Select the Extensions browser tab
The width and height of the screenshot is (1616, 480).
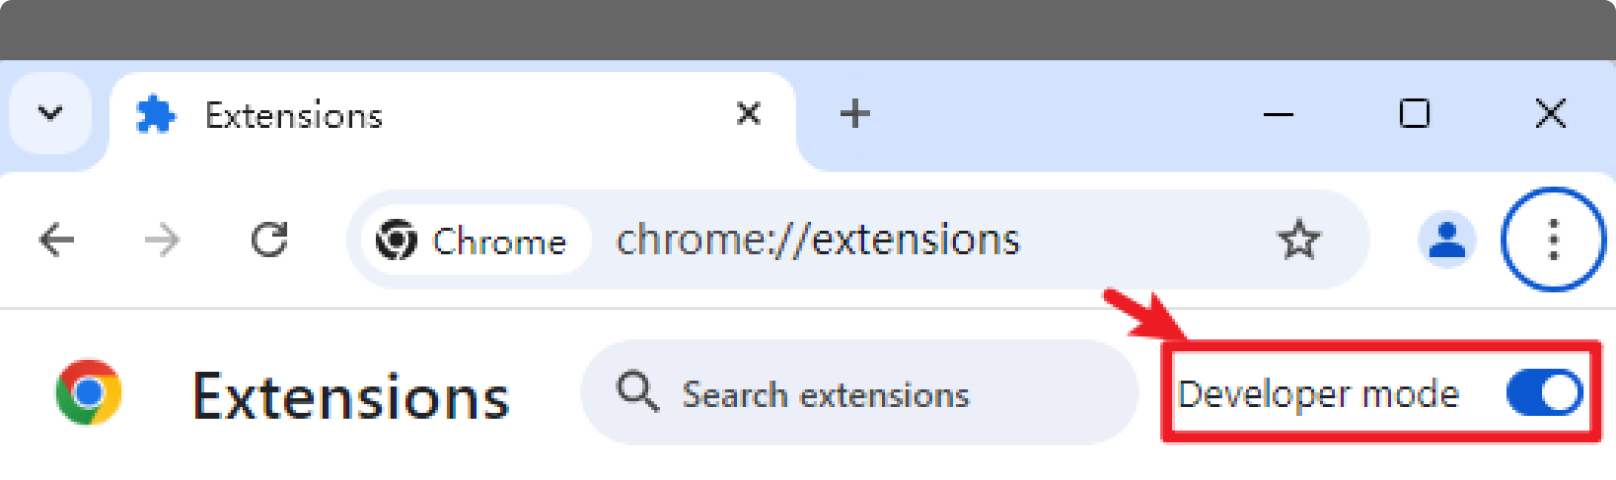click(x=400, y=116)
